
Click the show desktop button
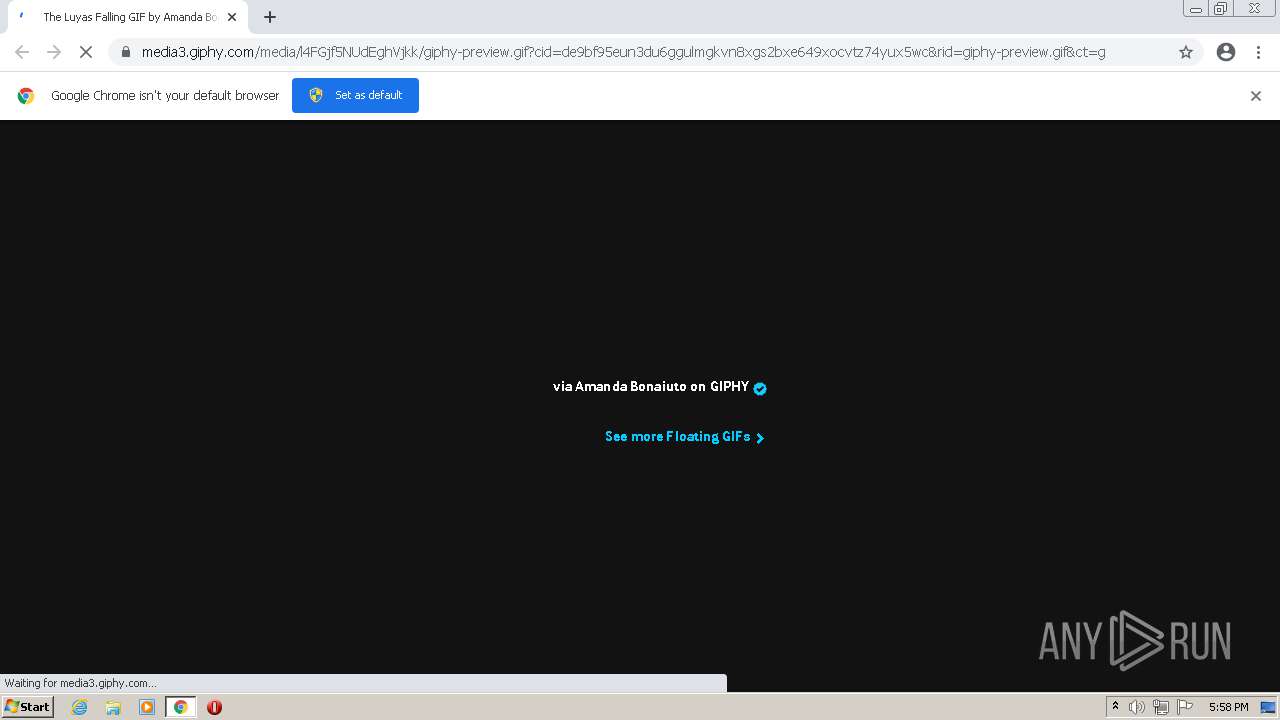pos(1268,707)
